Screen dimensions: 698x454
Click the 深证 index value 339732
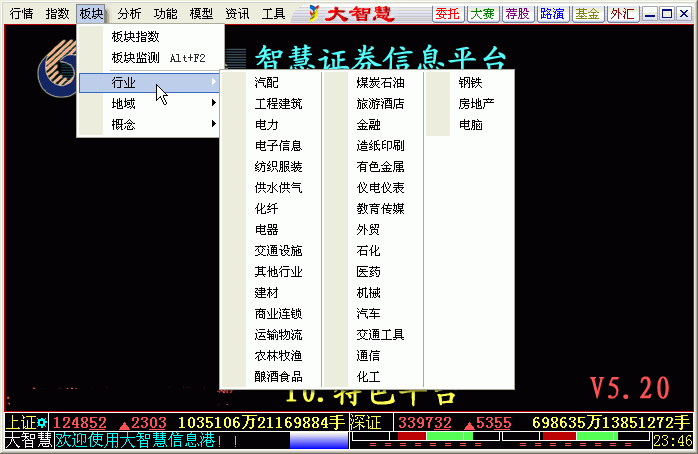[x=425, y=422]
